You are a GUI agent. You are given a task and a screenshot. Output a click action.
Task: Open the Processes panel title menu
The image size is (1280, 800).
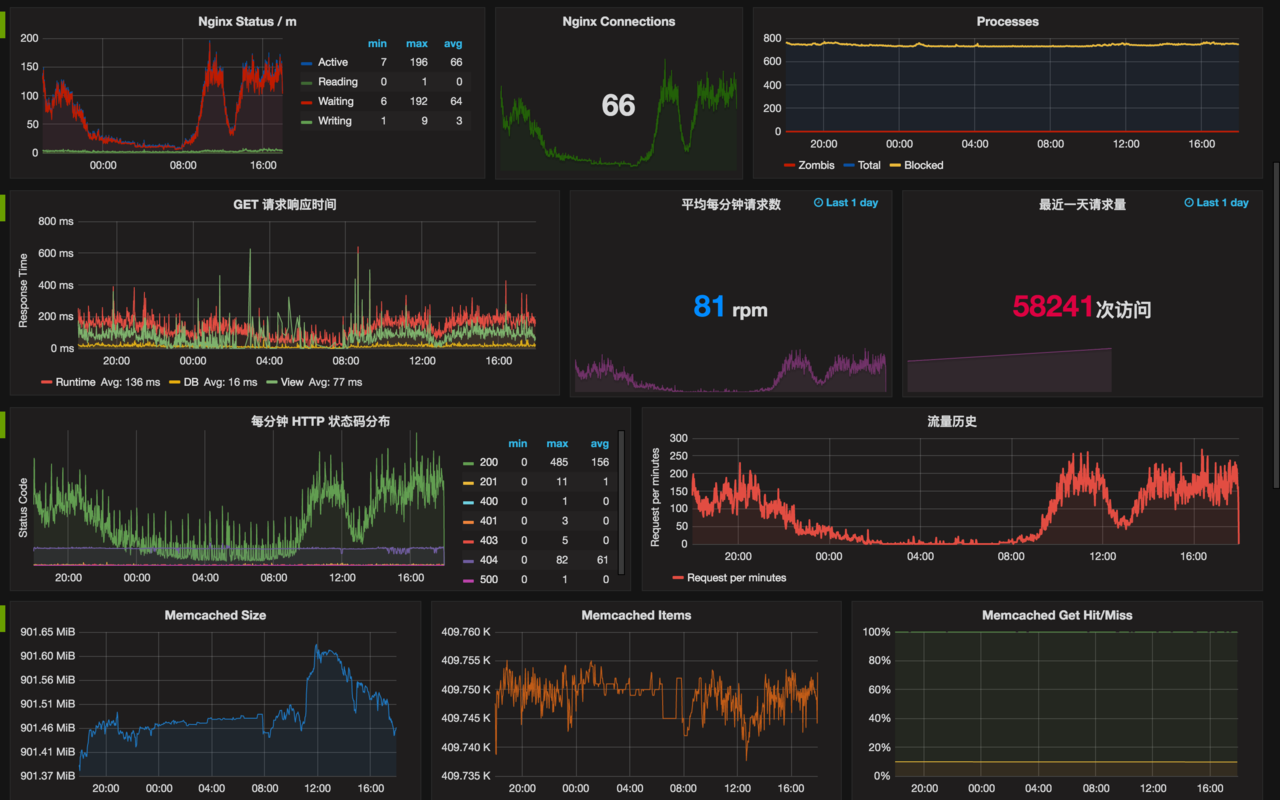(1007, 22)
